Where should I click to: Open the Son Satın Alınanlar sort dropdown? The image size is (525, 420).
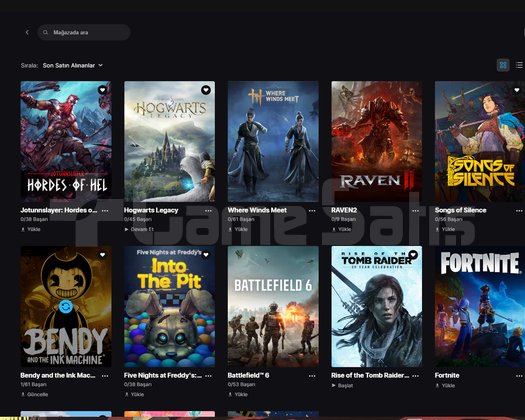[72, 65]
